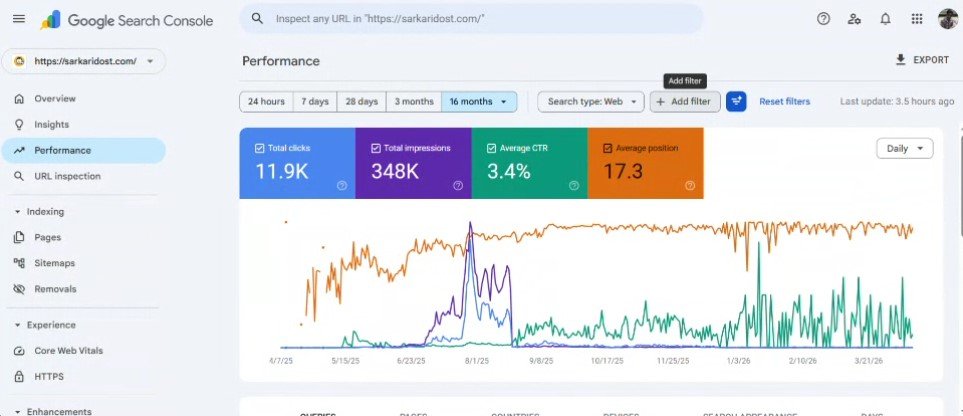Click the Export download icon
Viewport: 963px width, 416px height.
click(901, 60)
